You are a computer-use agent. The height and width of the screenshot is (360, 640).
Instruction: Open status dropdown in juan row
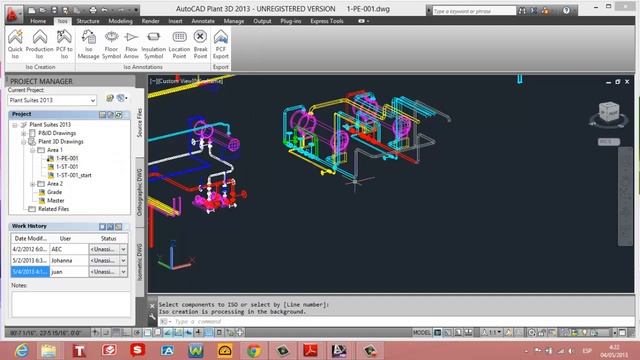(x=123, y=272)
